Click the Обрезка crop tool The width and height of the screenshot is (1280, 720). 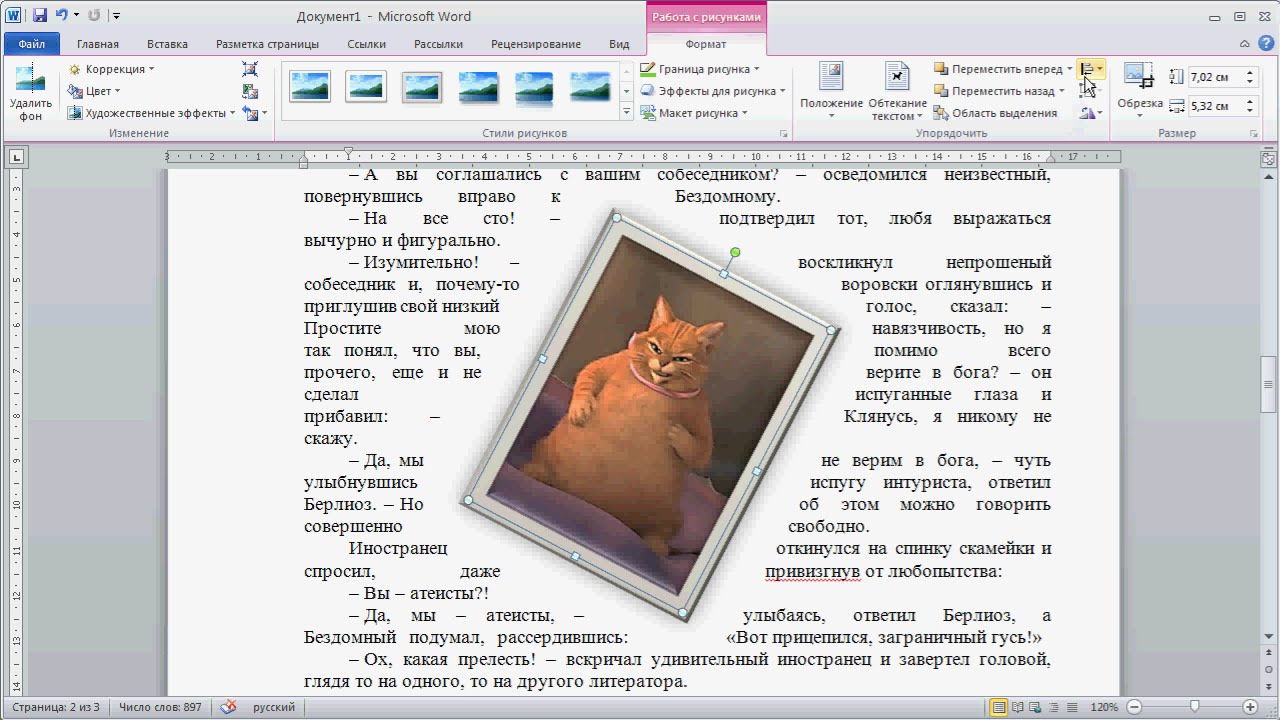[1139, 92]
